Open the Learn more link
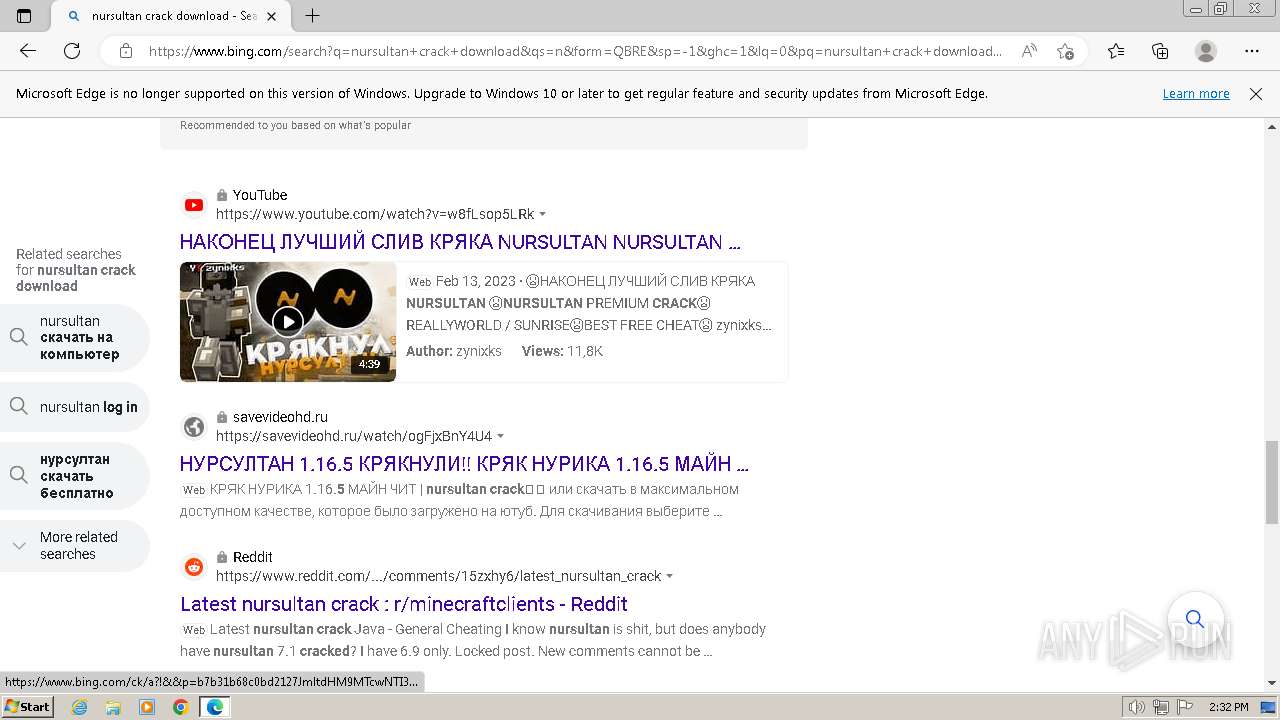Screen dimensions: 1280x720 1196,94
